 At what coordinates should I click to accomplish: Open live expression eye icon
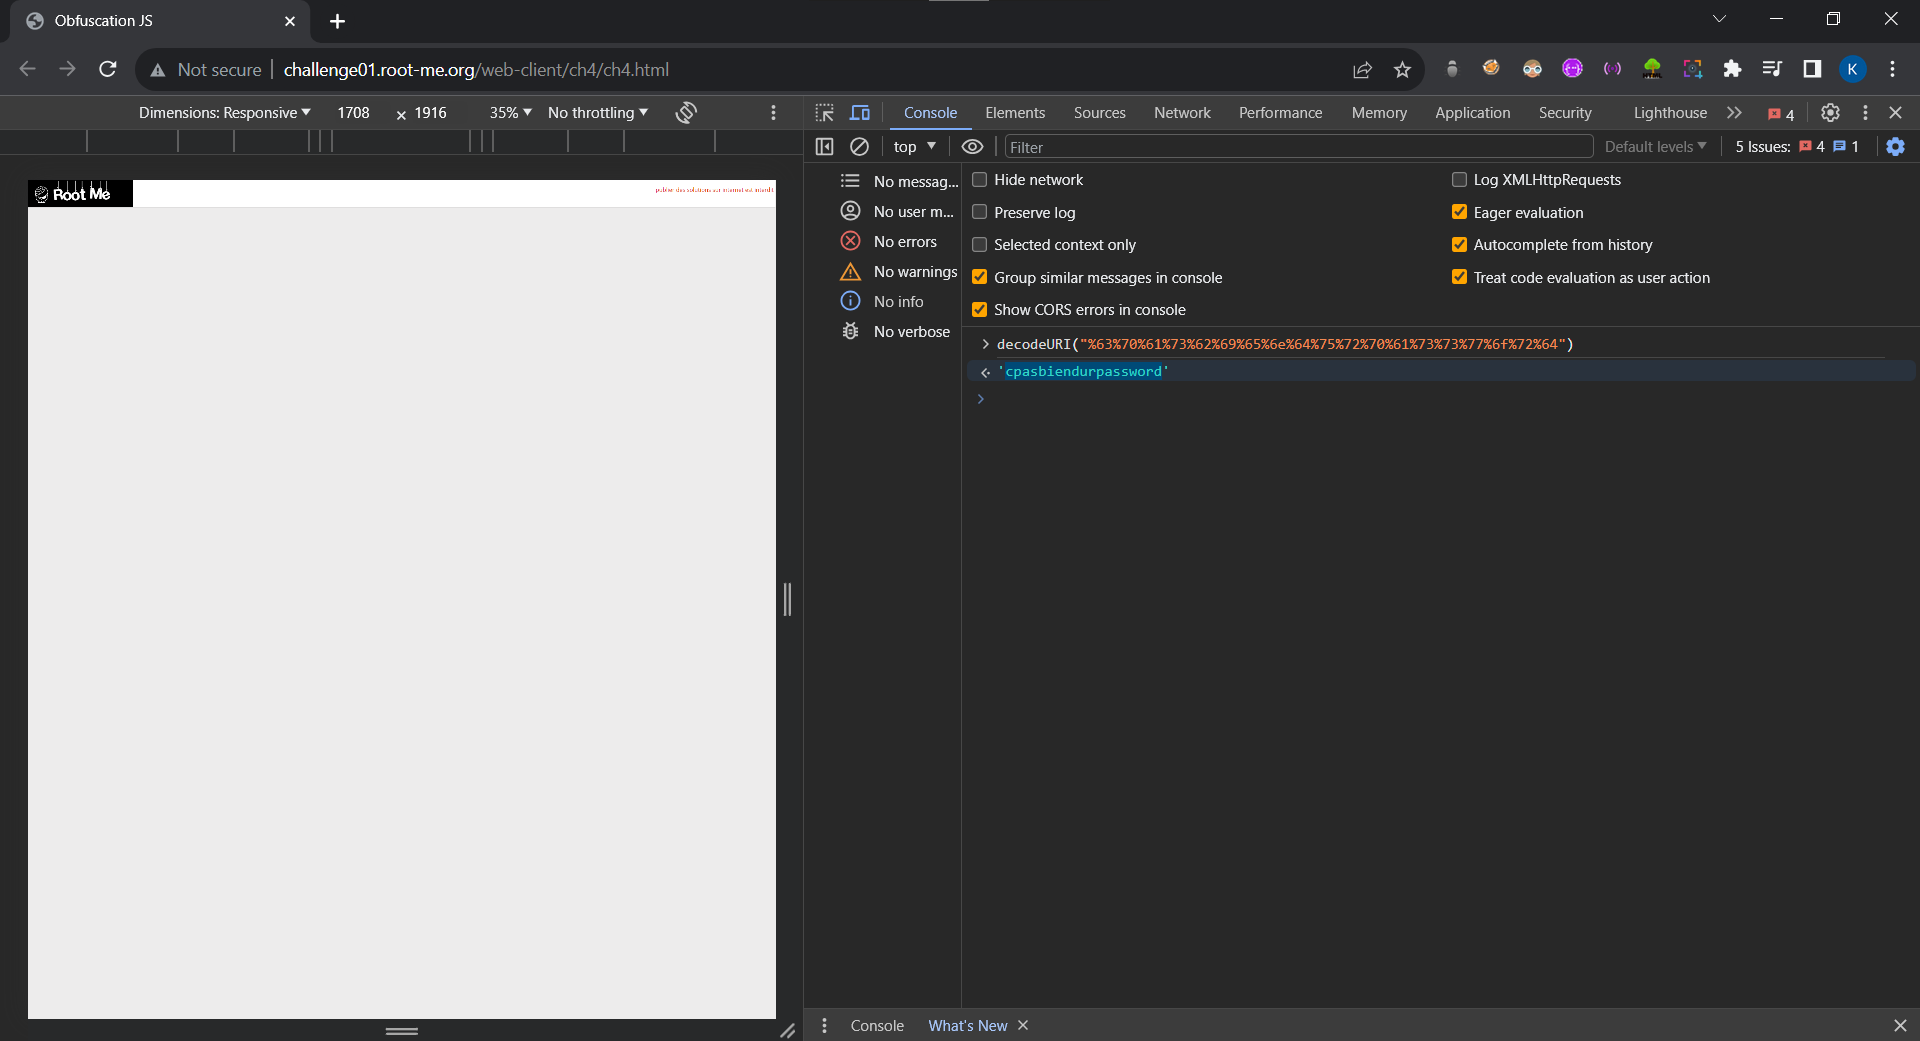pyautogui.click(x=972, y=147)
